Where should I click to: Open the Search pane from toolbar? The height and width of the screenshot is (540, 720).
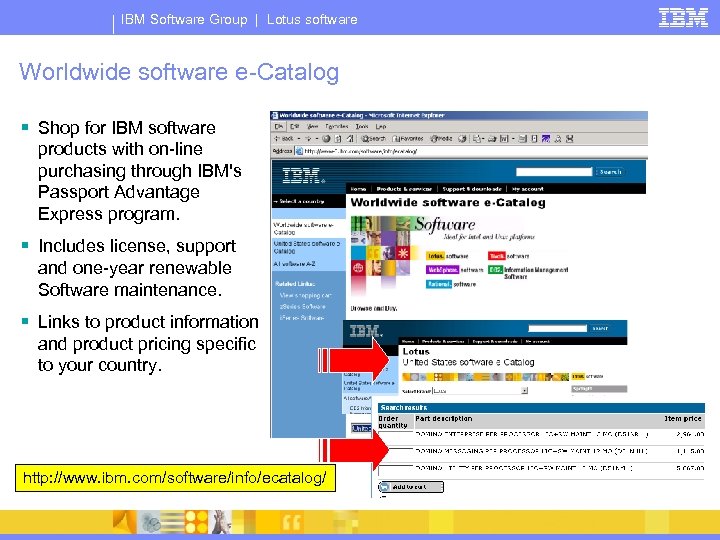[x=373, y=138]
